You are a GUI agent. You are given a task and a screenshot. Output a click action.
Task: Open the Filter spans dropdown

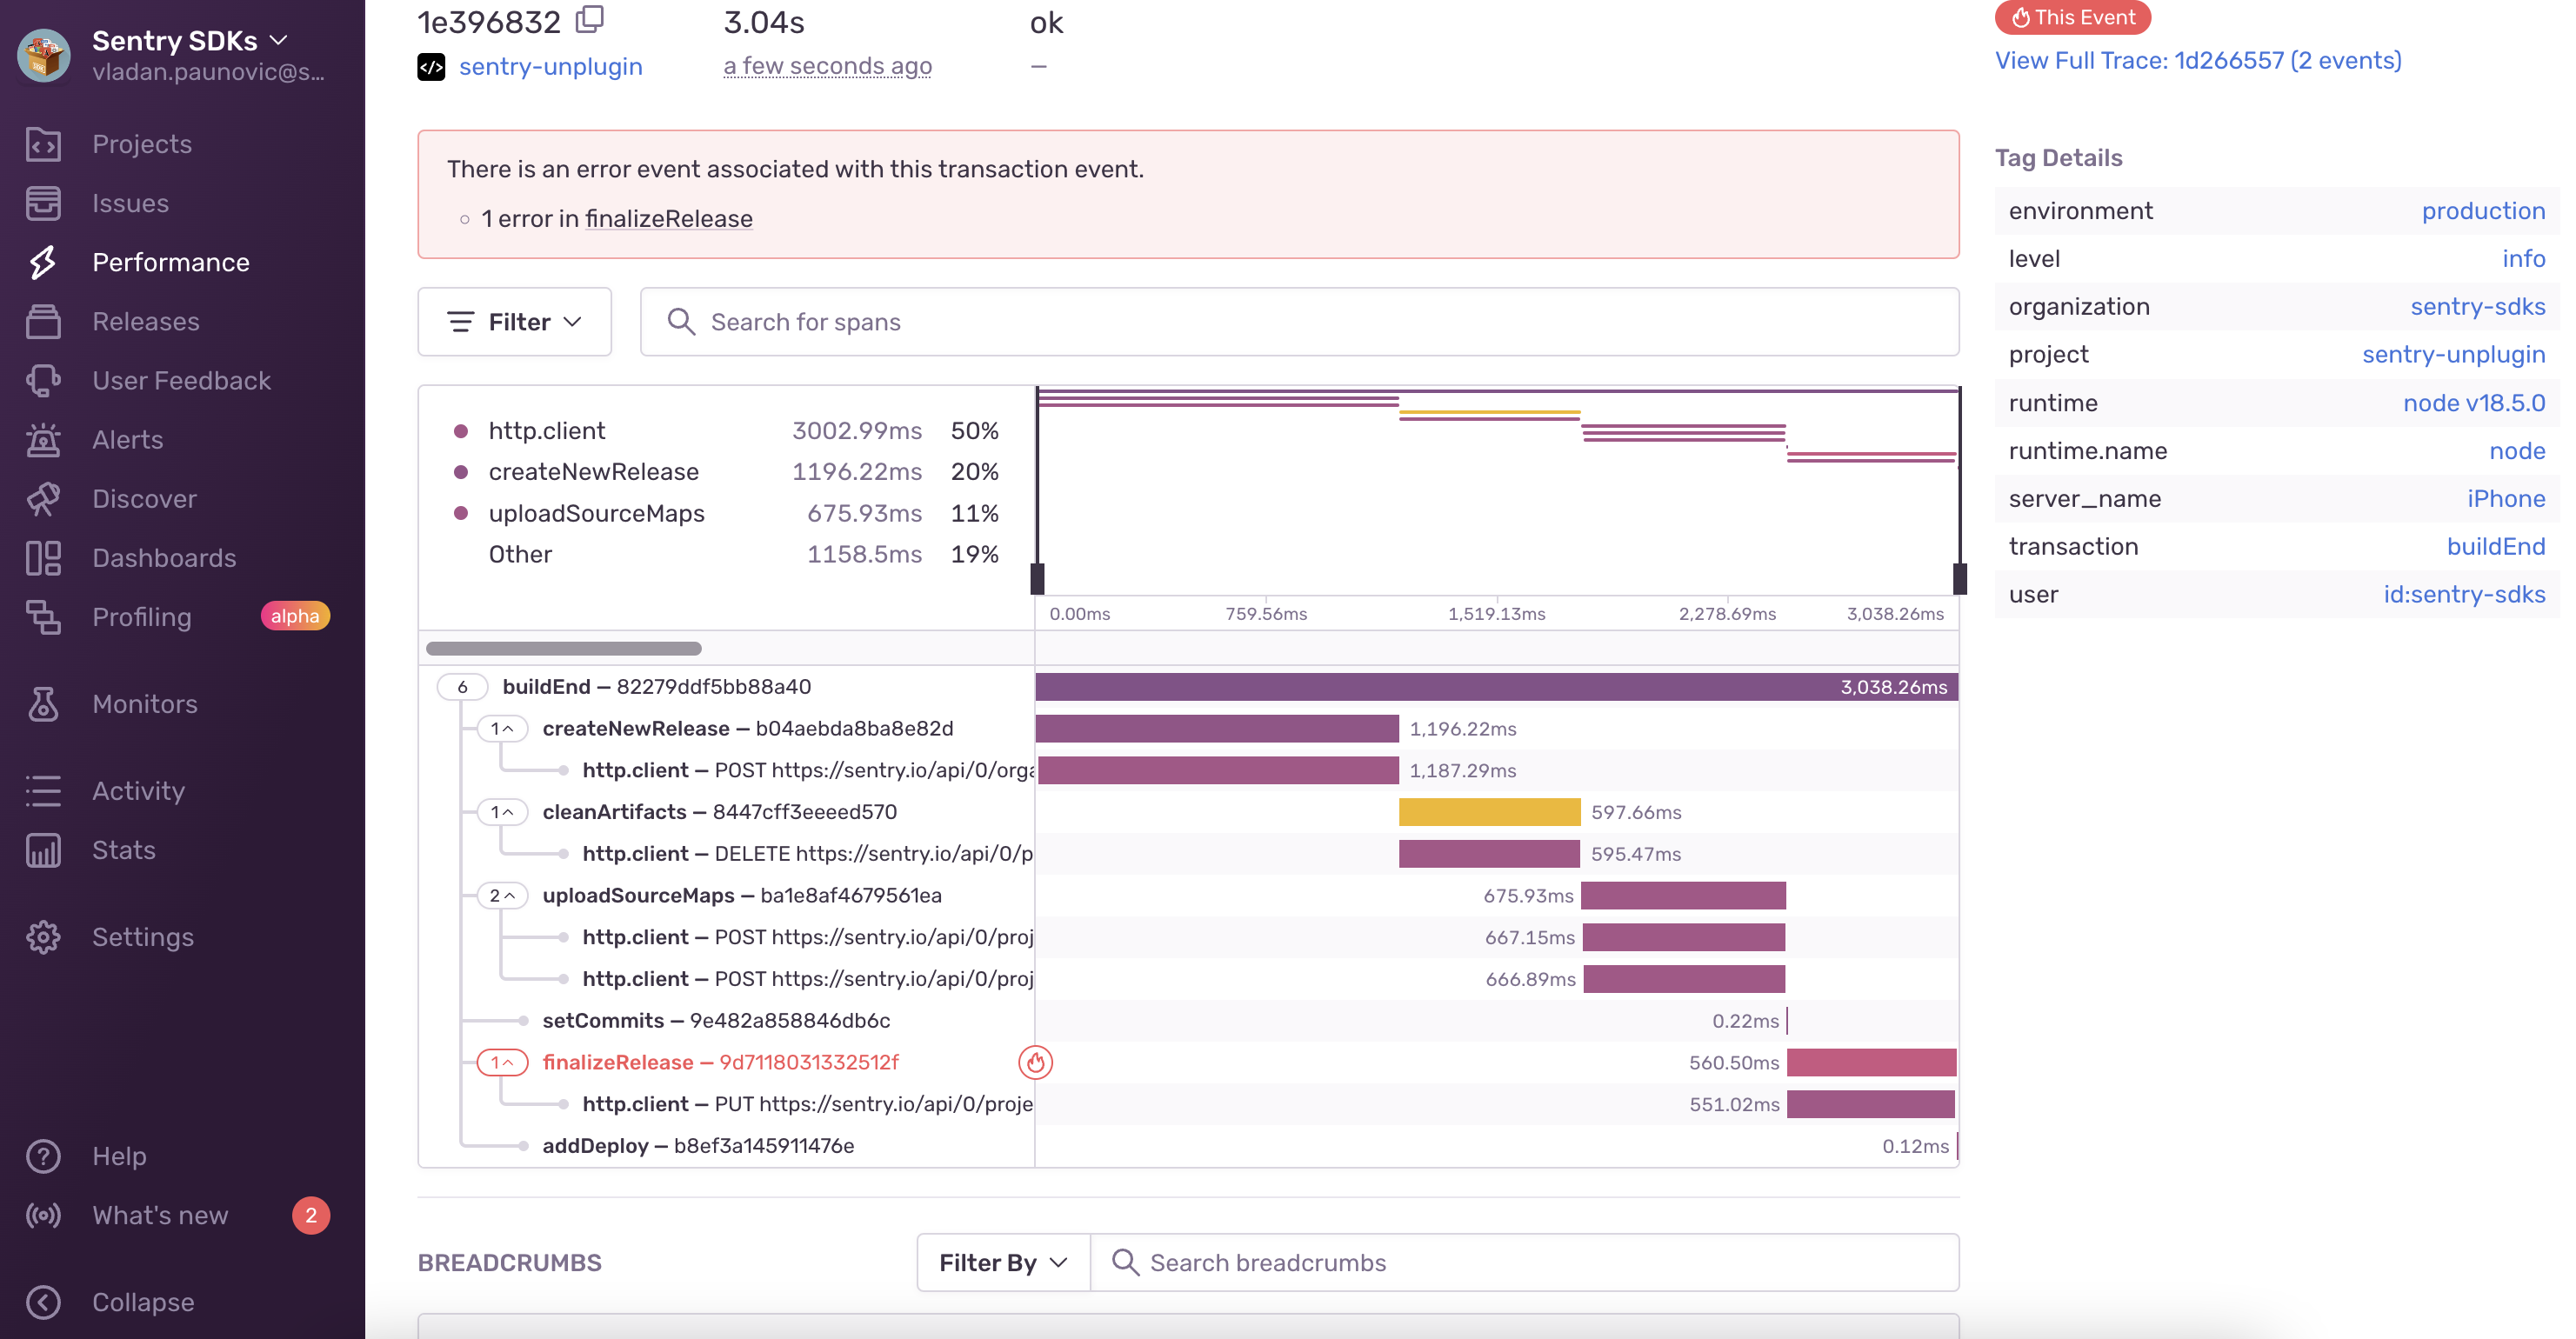[514, 322]
